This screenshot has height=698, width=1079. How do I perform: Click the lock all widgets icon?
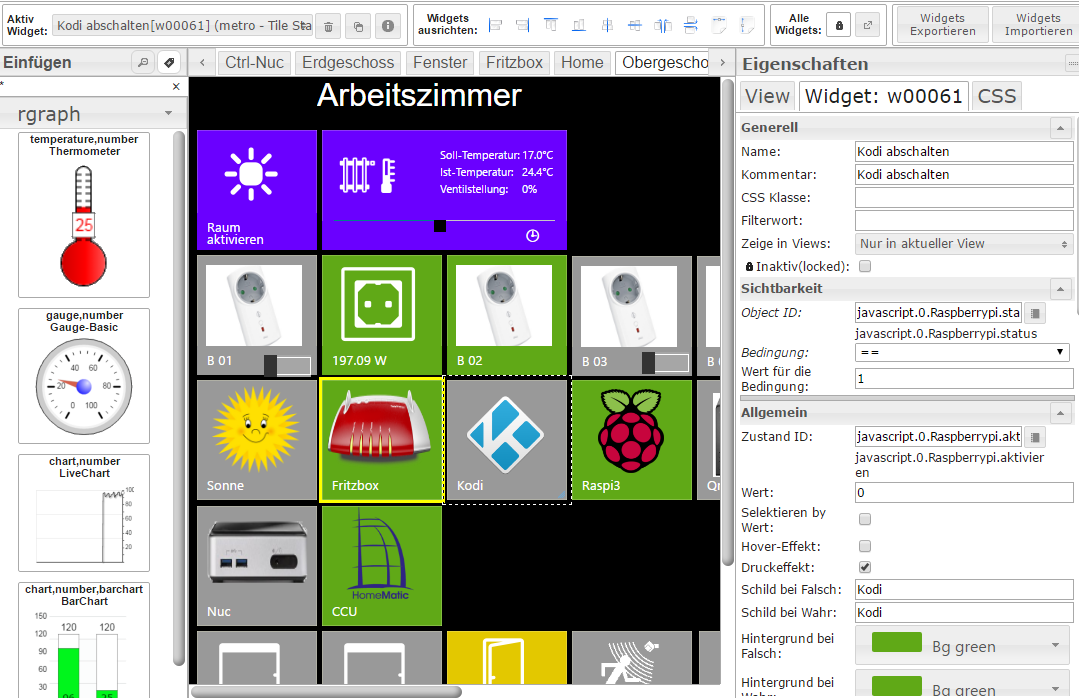tap(840, 26)
